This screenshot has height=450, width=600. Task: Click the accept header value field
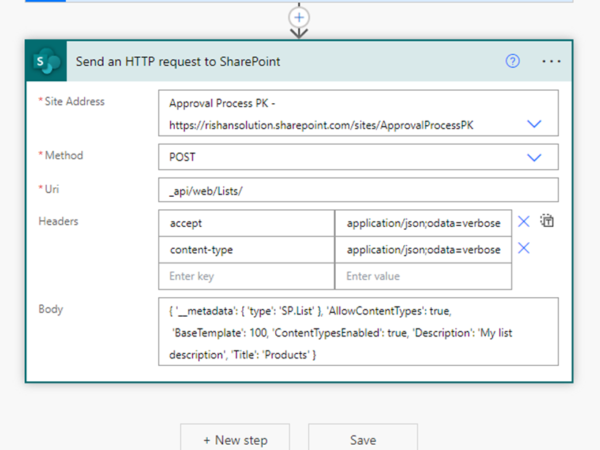tap(422, 223)
